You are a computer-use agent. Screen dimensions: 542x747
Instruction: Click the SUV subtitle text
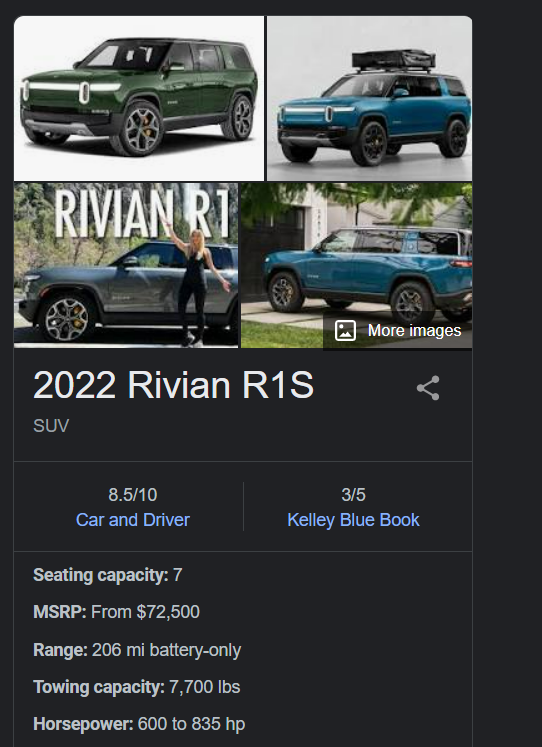(x=51, y=425)
